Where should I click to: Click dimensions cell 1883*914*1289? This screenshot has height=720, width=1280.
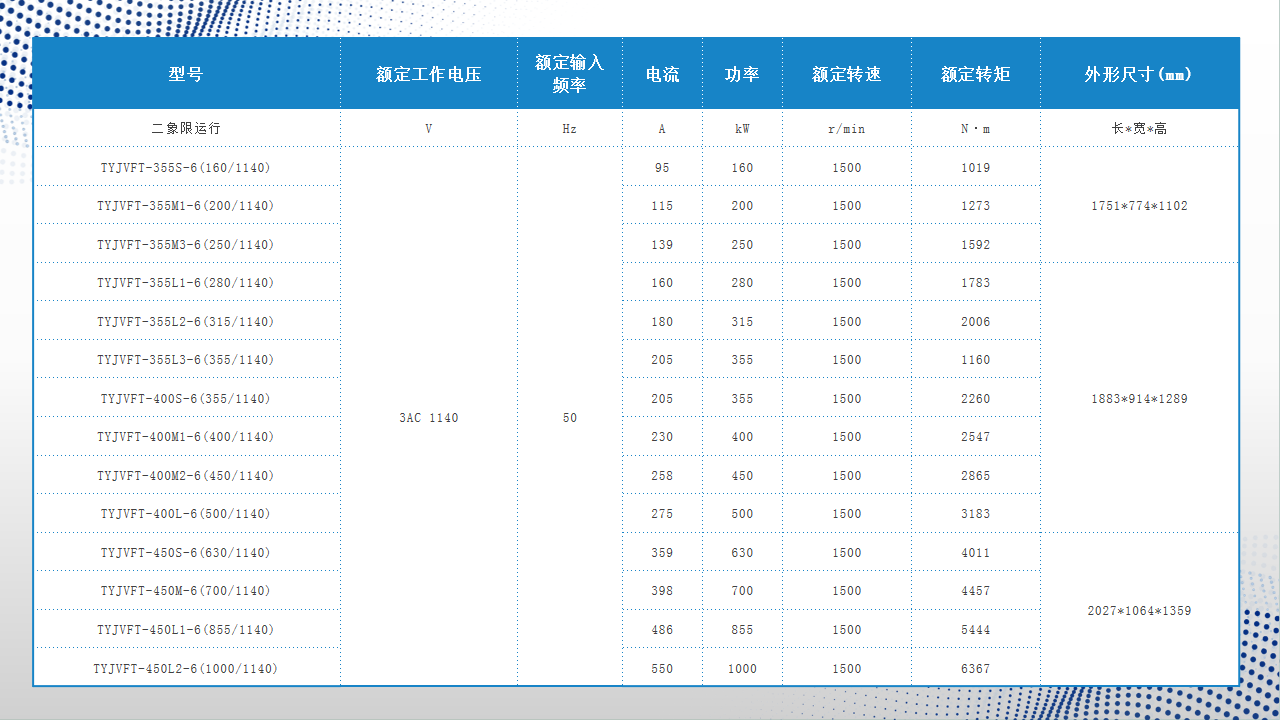pyautogui.click(x=1139, y=399)
